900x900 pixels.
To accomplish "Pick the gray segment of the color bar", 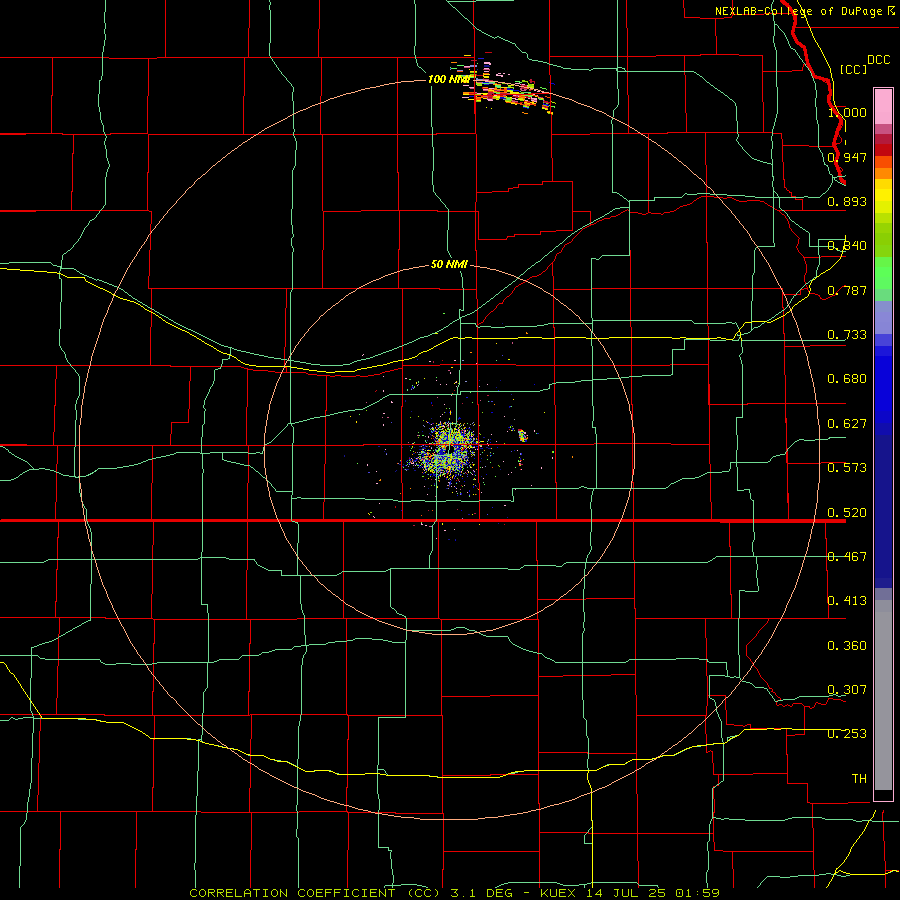I will (x=883, y=695).
